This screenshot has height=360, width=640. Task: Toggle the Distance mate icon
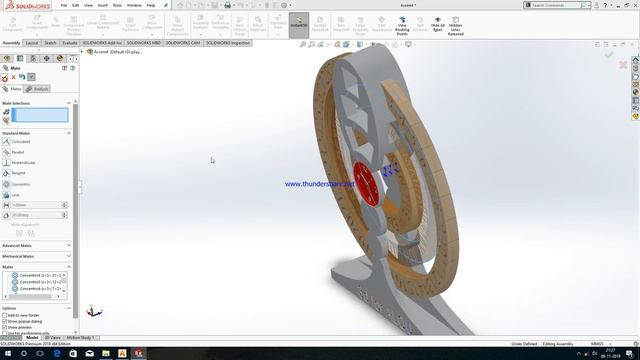coord(6,205)
